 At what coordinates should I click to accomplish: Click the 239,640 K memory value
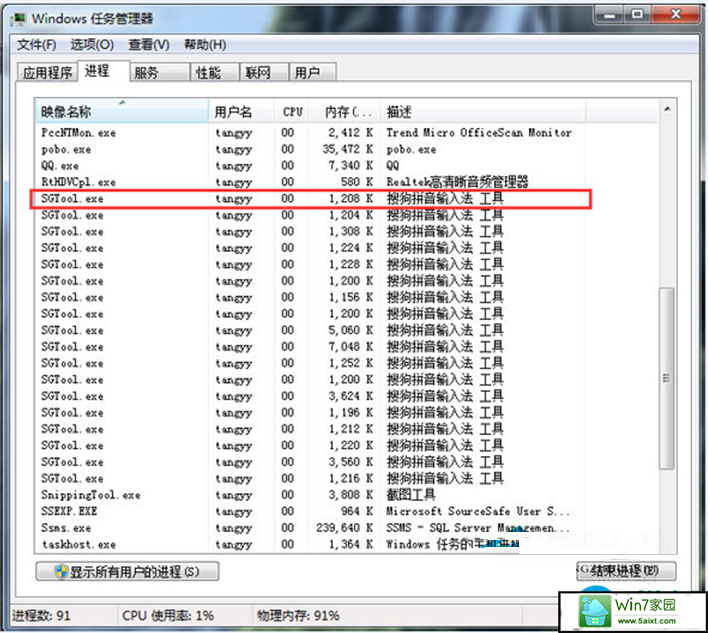[345, 528]
